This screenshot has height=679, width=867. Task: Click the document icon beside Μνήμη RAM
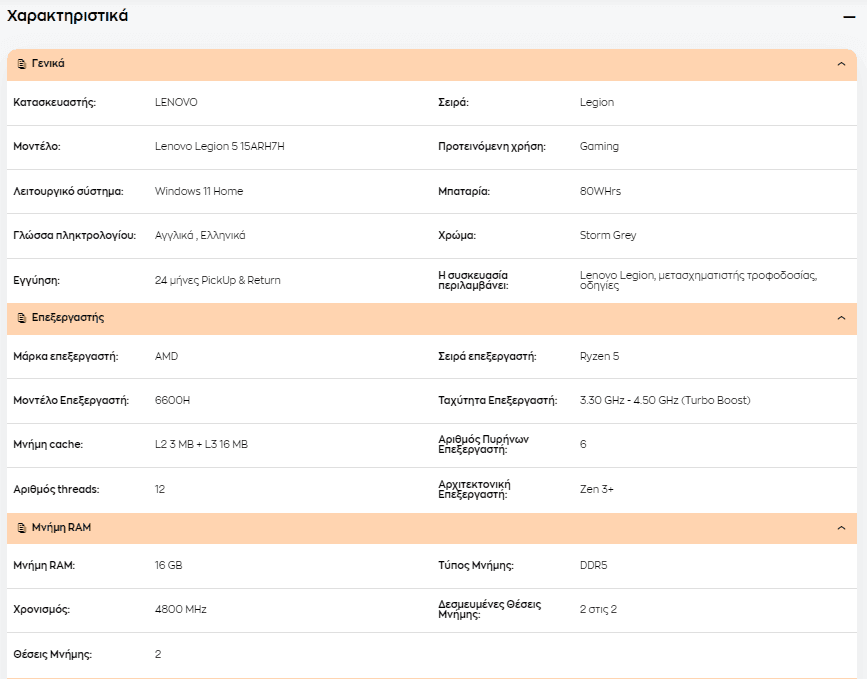click(x=22, y=528)
